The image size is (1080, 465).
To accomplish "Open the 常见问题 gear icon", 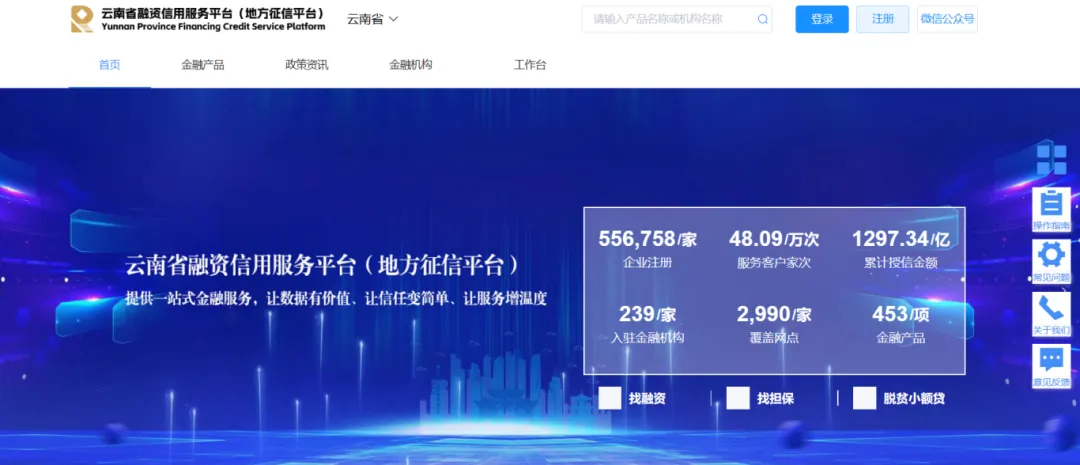I will [1051, 262].
